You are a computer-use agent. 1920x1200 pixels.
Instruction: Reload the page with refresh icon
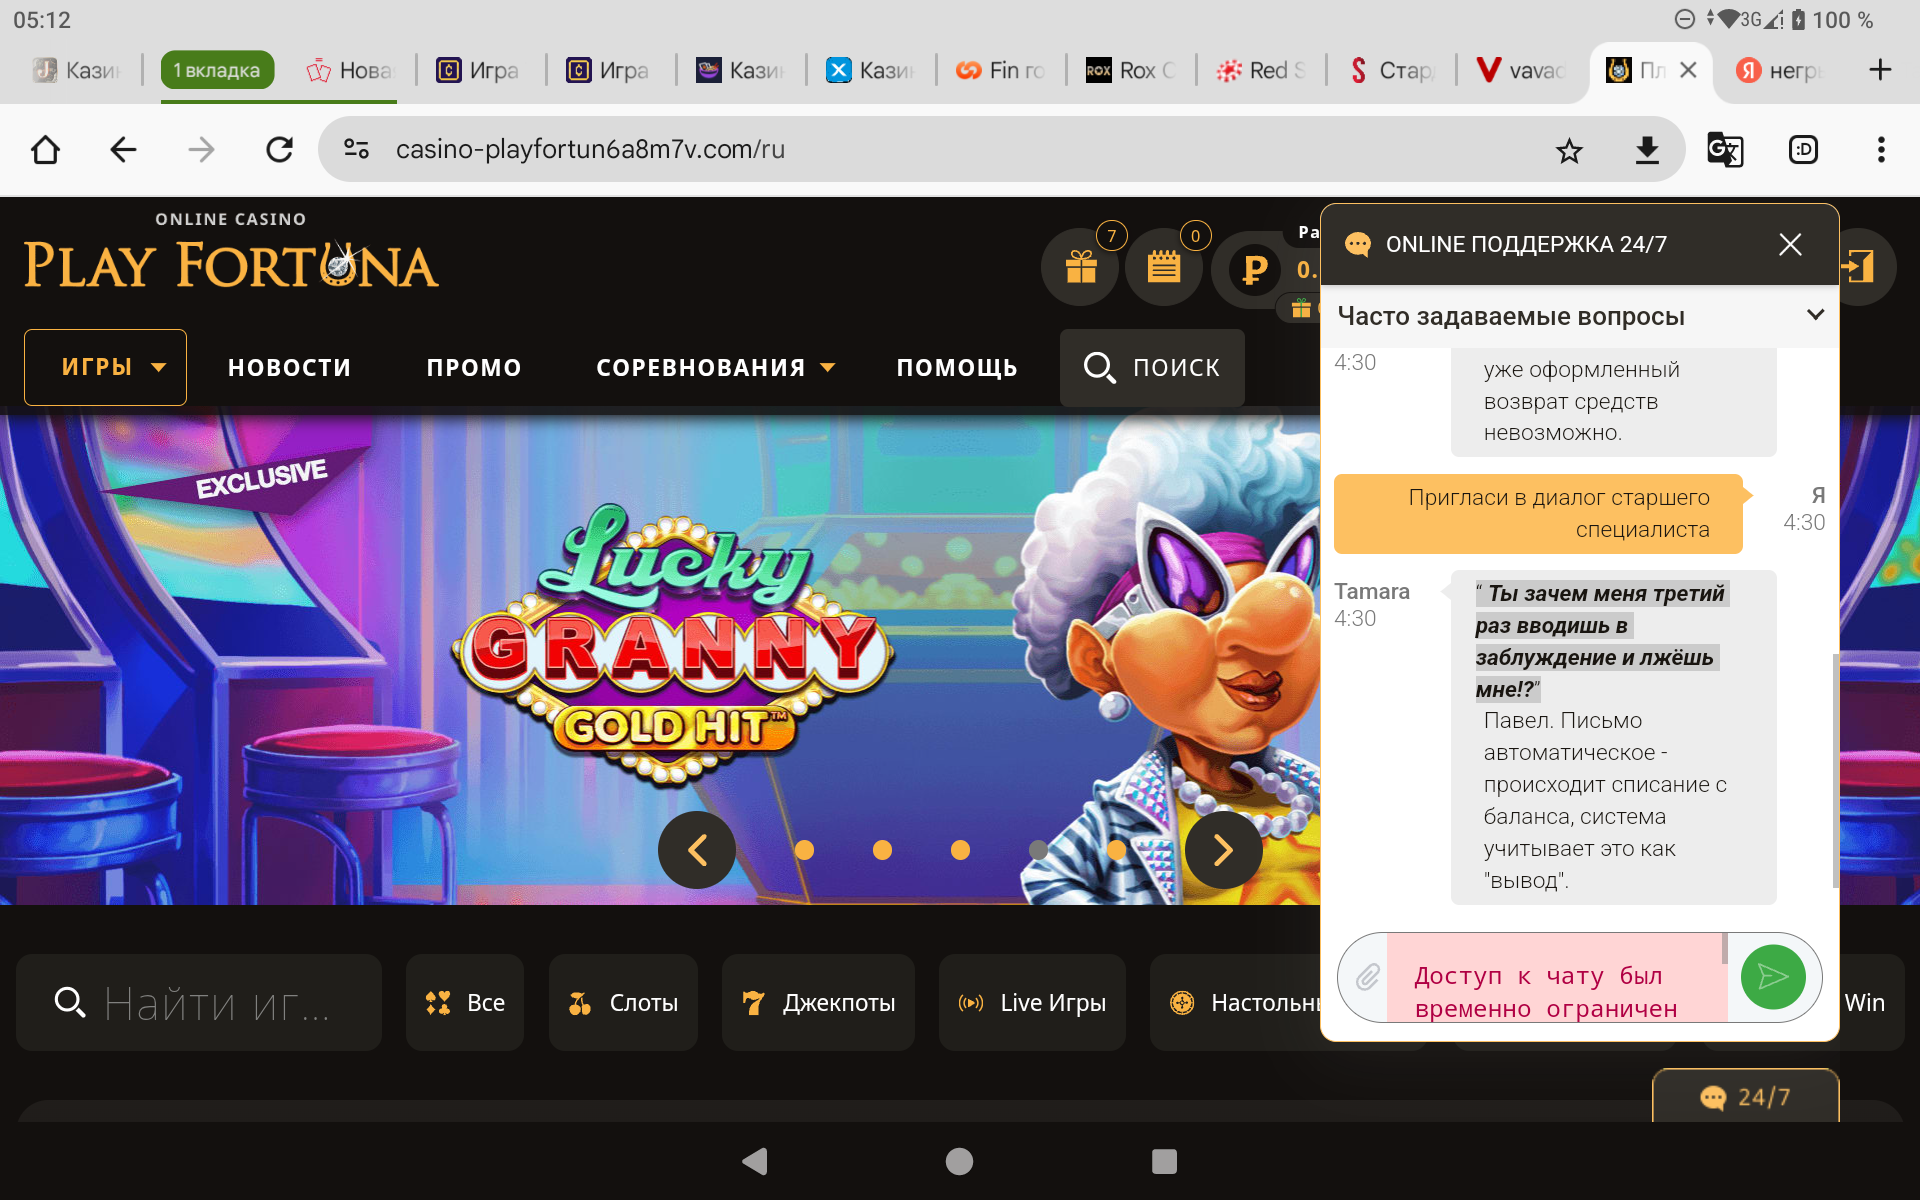point(279,150)
